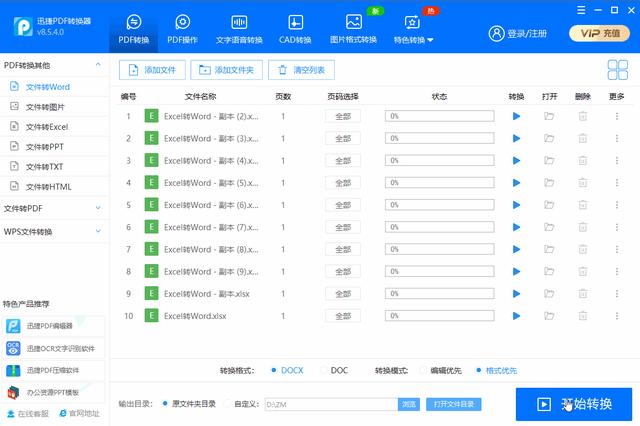
Task: Open the hamburger menu in title bar
Action: (x=581, y=10)
